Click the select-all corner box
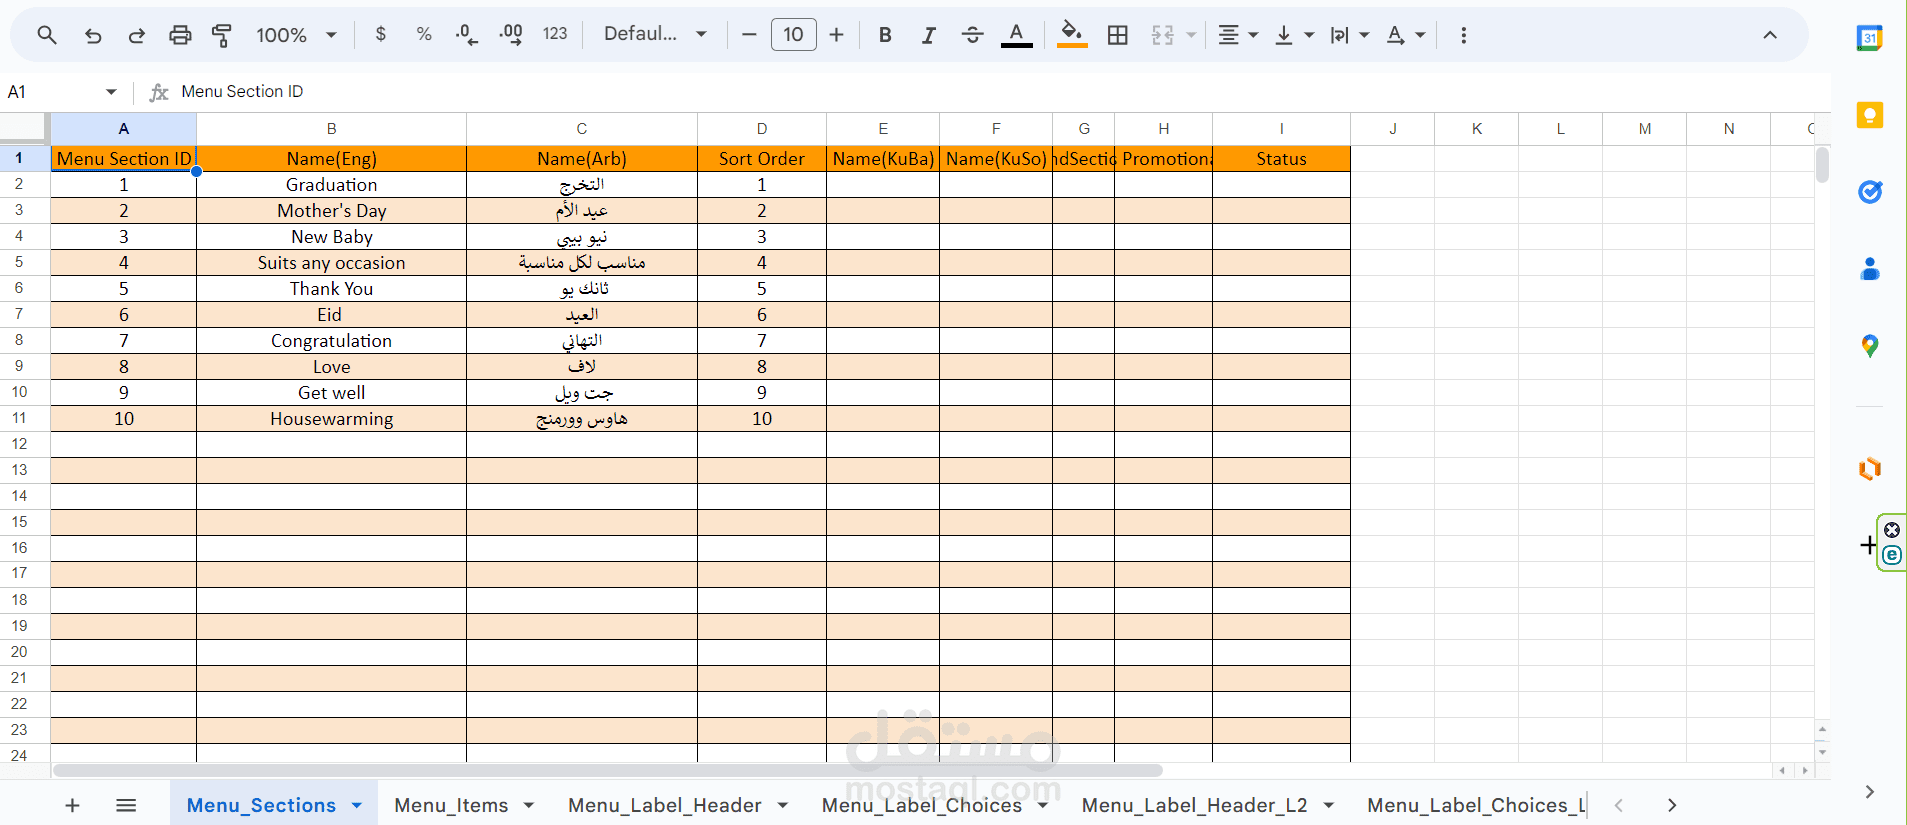Screen dimensions: 1907x825 [x=23, y=127]
